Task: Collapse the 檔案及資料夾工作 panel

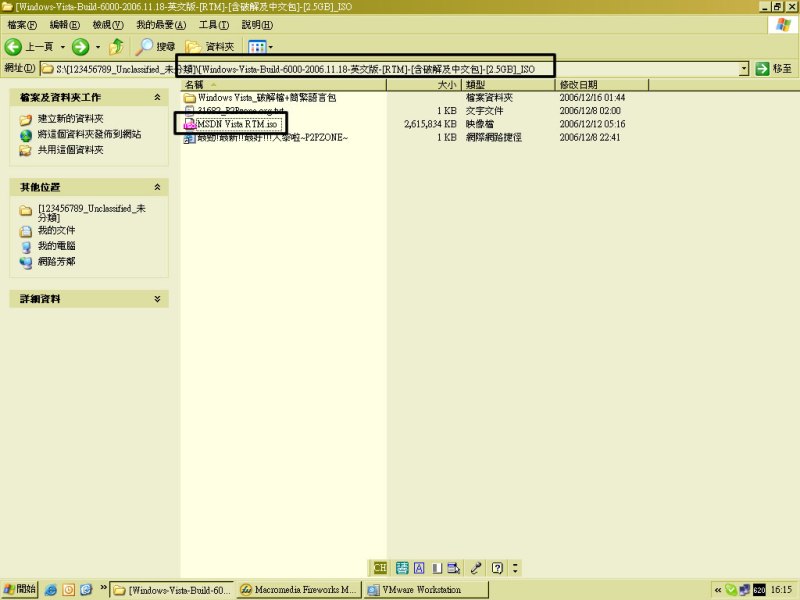Action: [157, 97]
